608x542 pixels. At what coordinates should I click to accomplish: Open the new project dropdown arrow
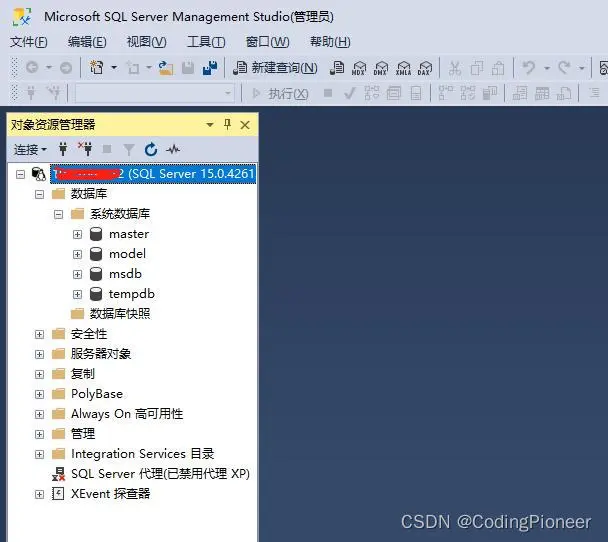(114, 68)
